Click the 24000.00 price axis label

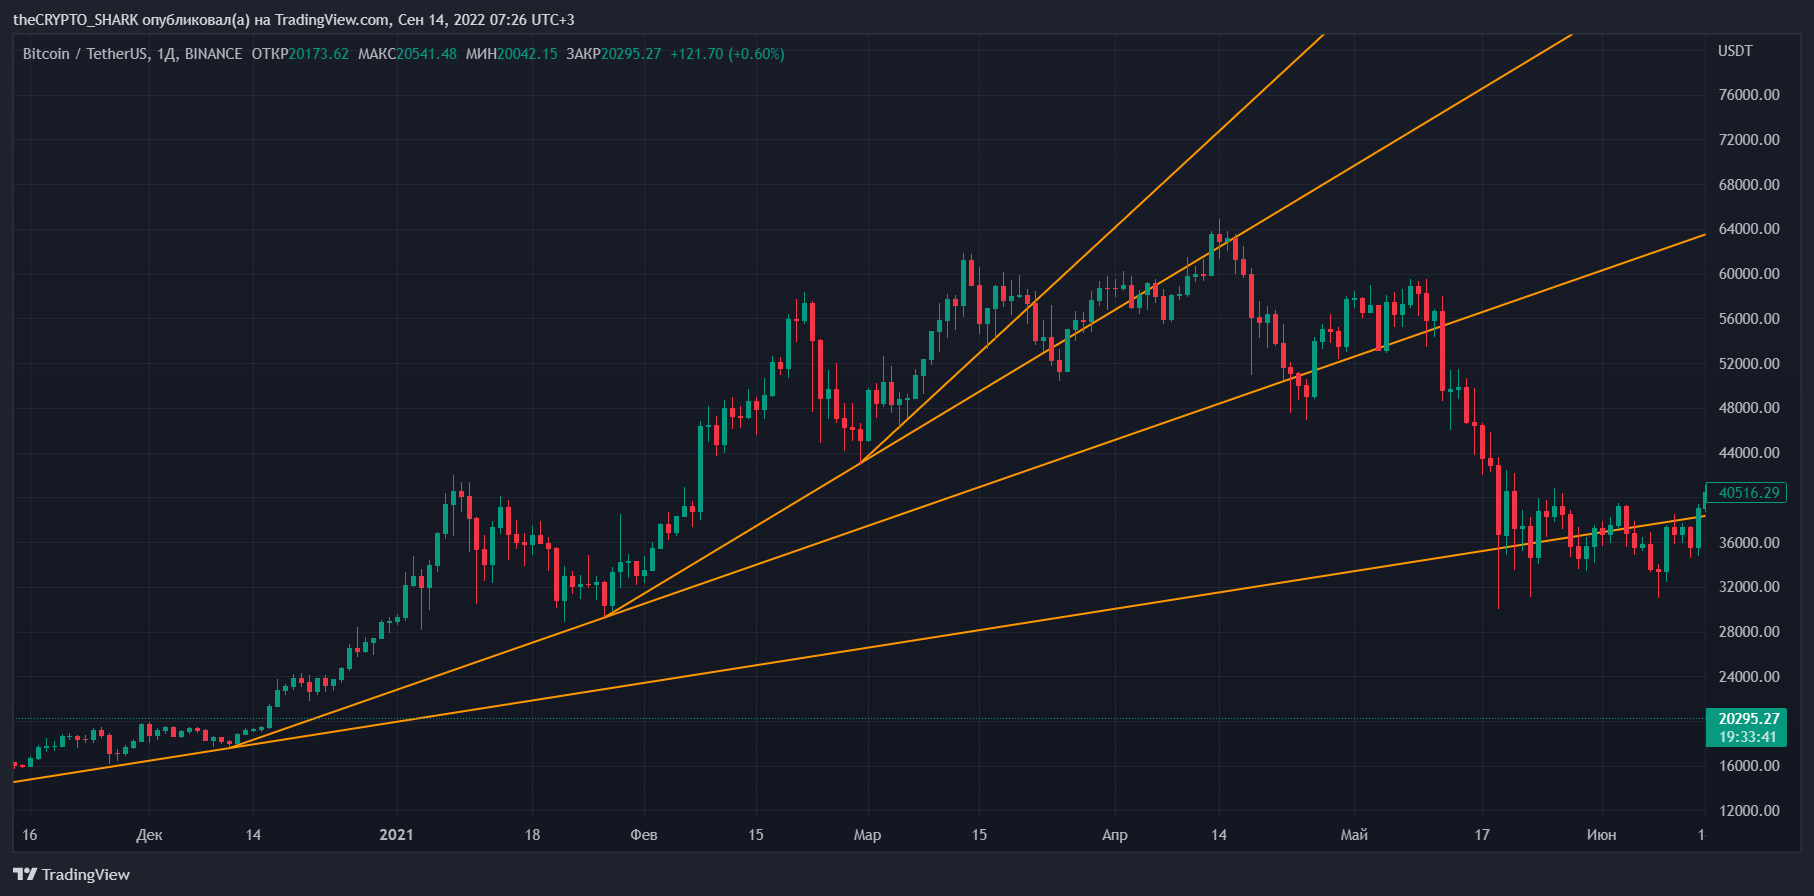(x=1749, y=677)
